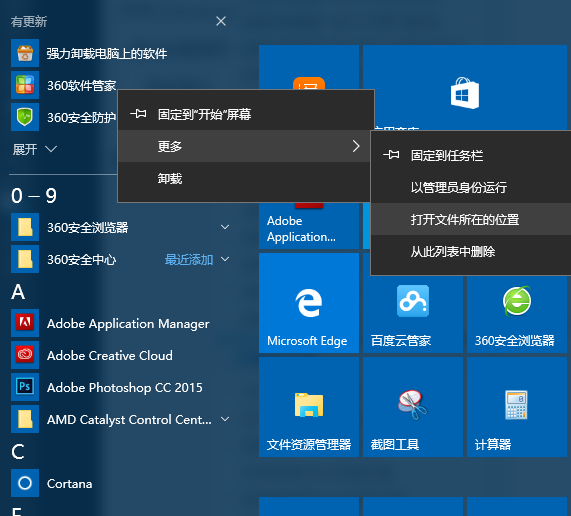Click pin icon beside 固定到"开始"屏幕
Image resolution: width=571 pixels, height=516 pixels.
[138, 114]
